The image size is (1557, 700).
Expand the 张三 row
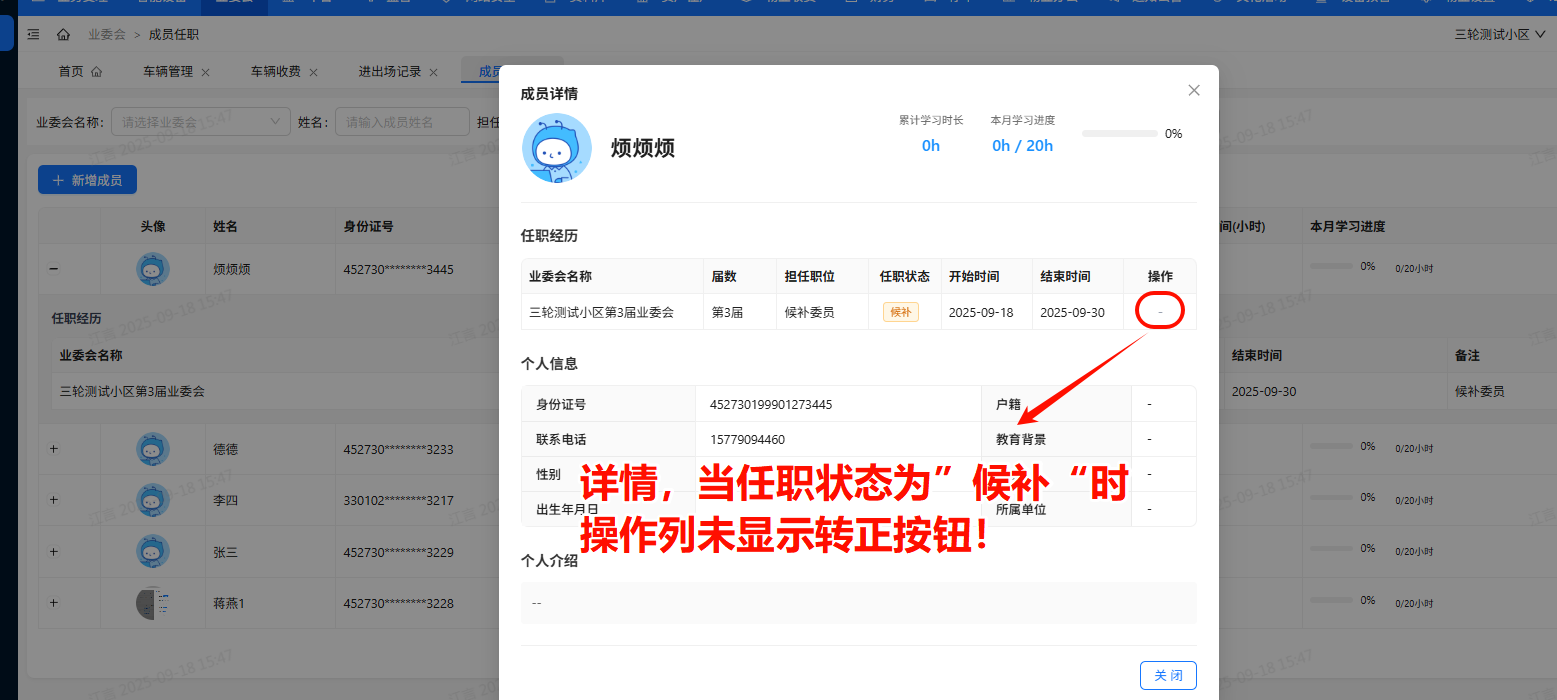click(x=54, y=552)
